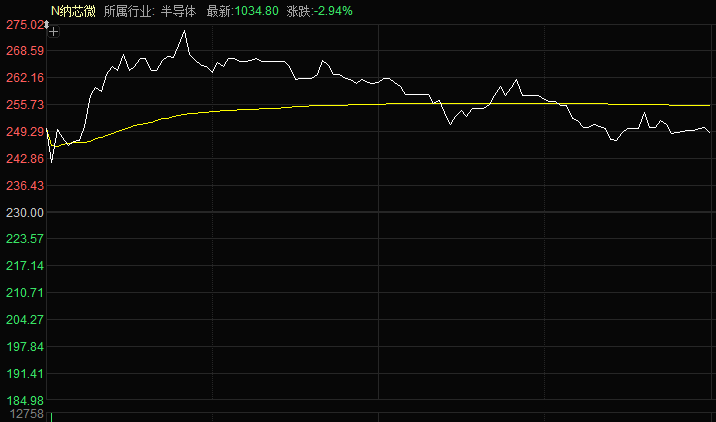
Task: Click the latest price value 1034.80
Action: click(256, 10)
